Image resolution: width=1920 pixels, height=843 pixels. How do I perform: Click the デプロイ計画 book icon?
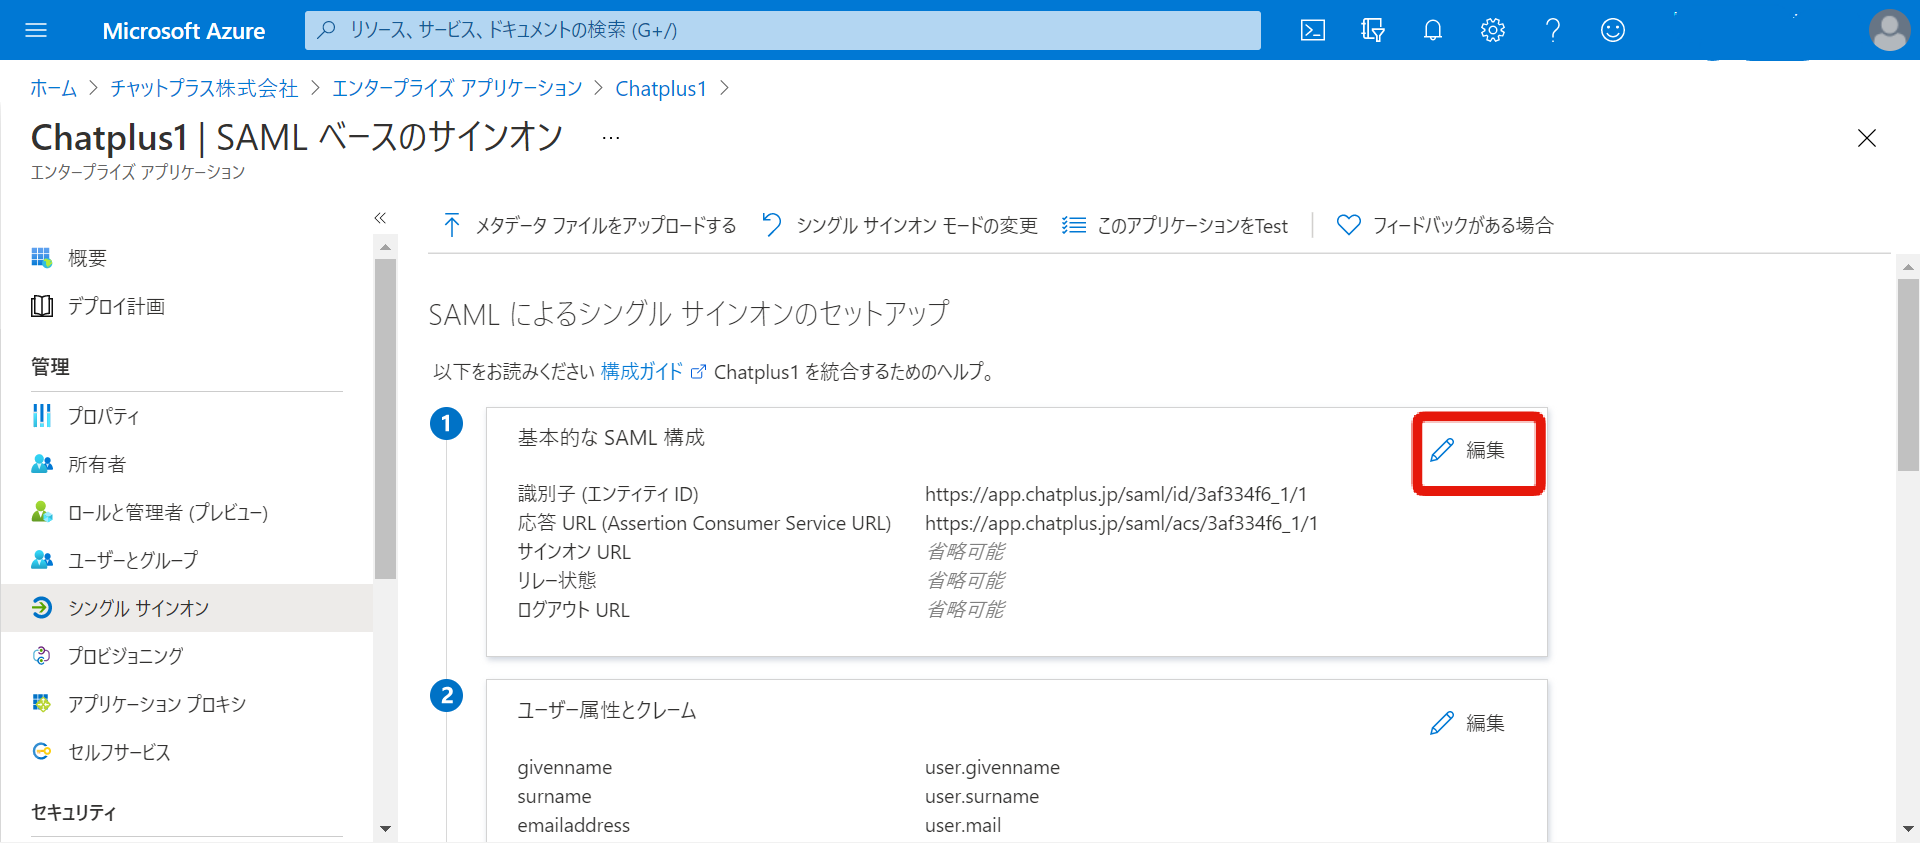tap(41, 306)
